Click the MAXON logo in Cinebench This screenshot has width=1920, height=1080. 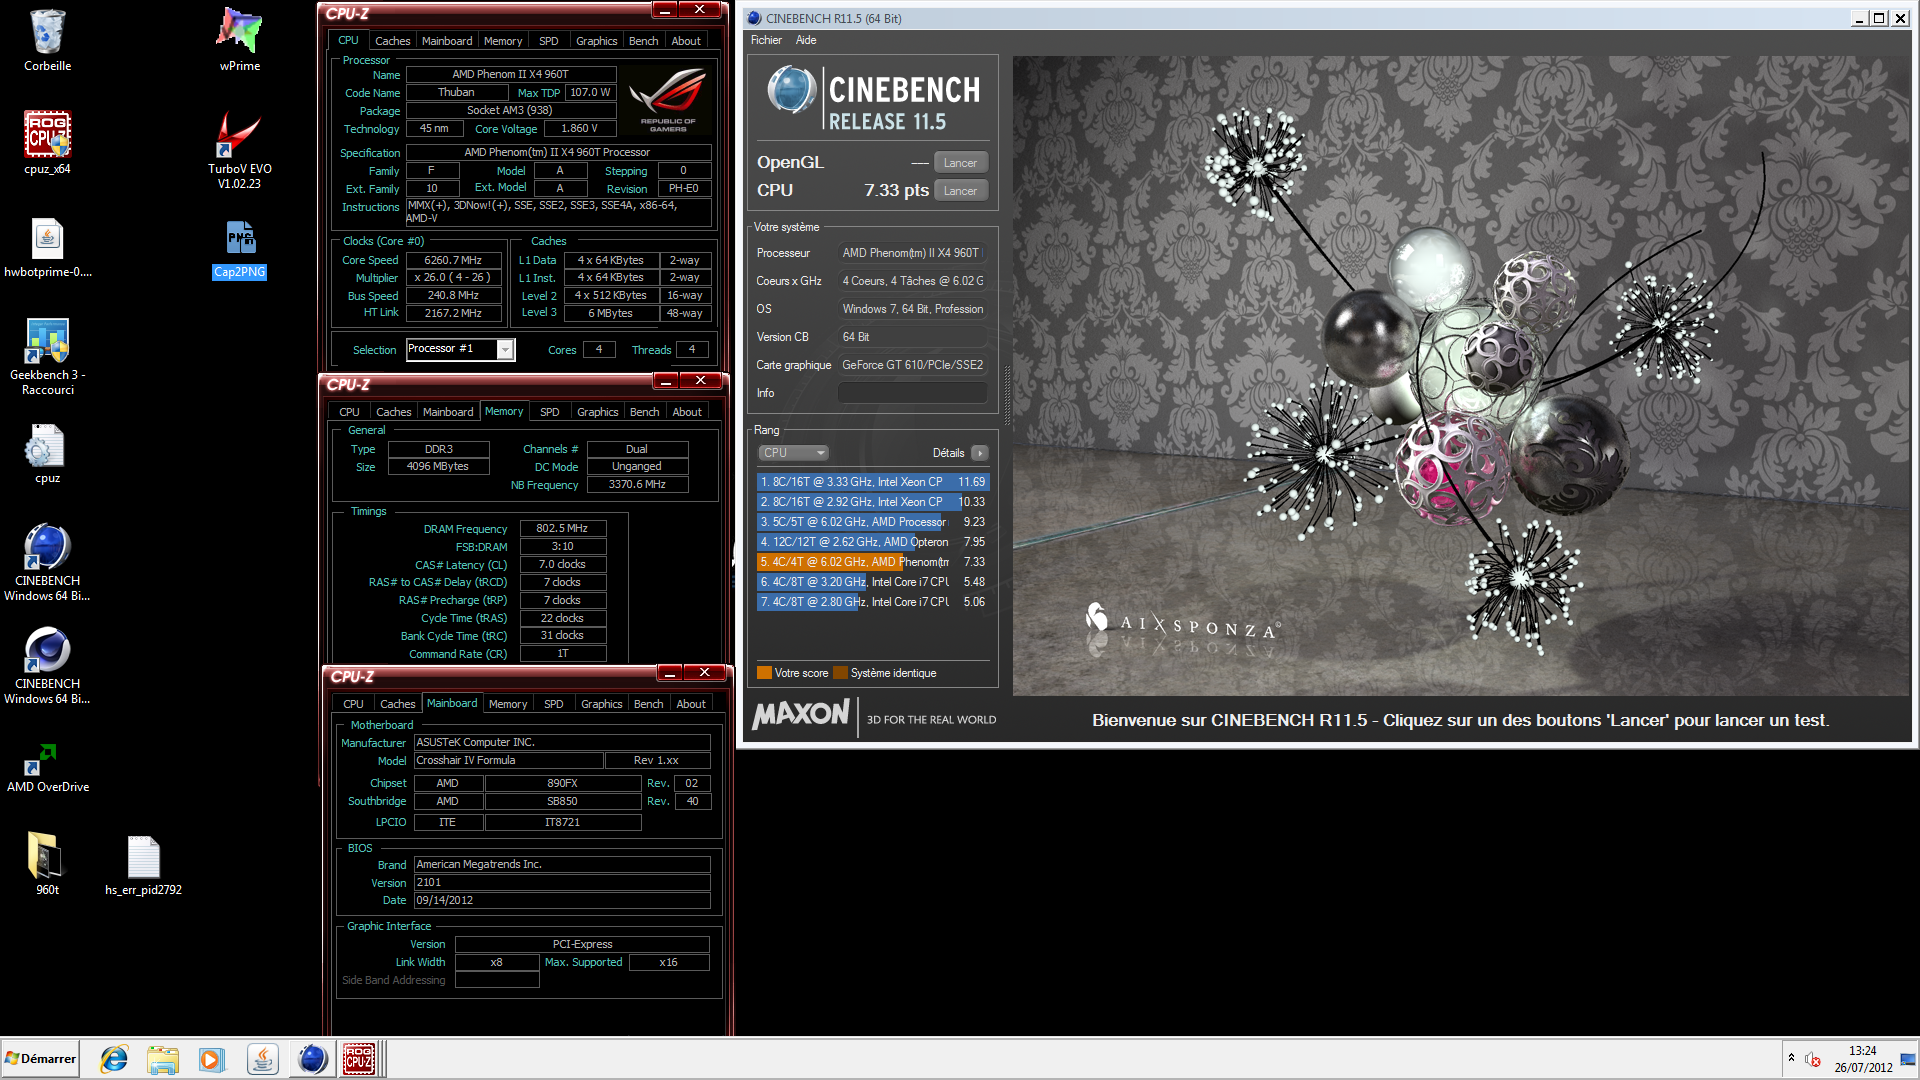(x=800, y=714)
